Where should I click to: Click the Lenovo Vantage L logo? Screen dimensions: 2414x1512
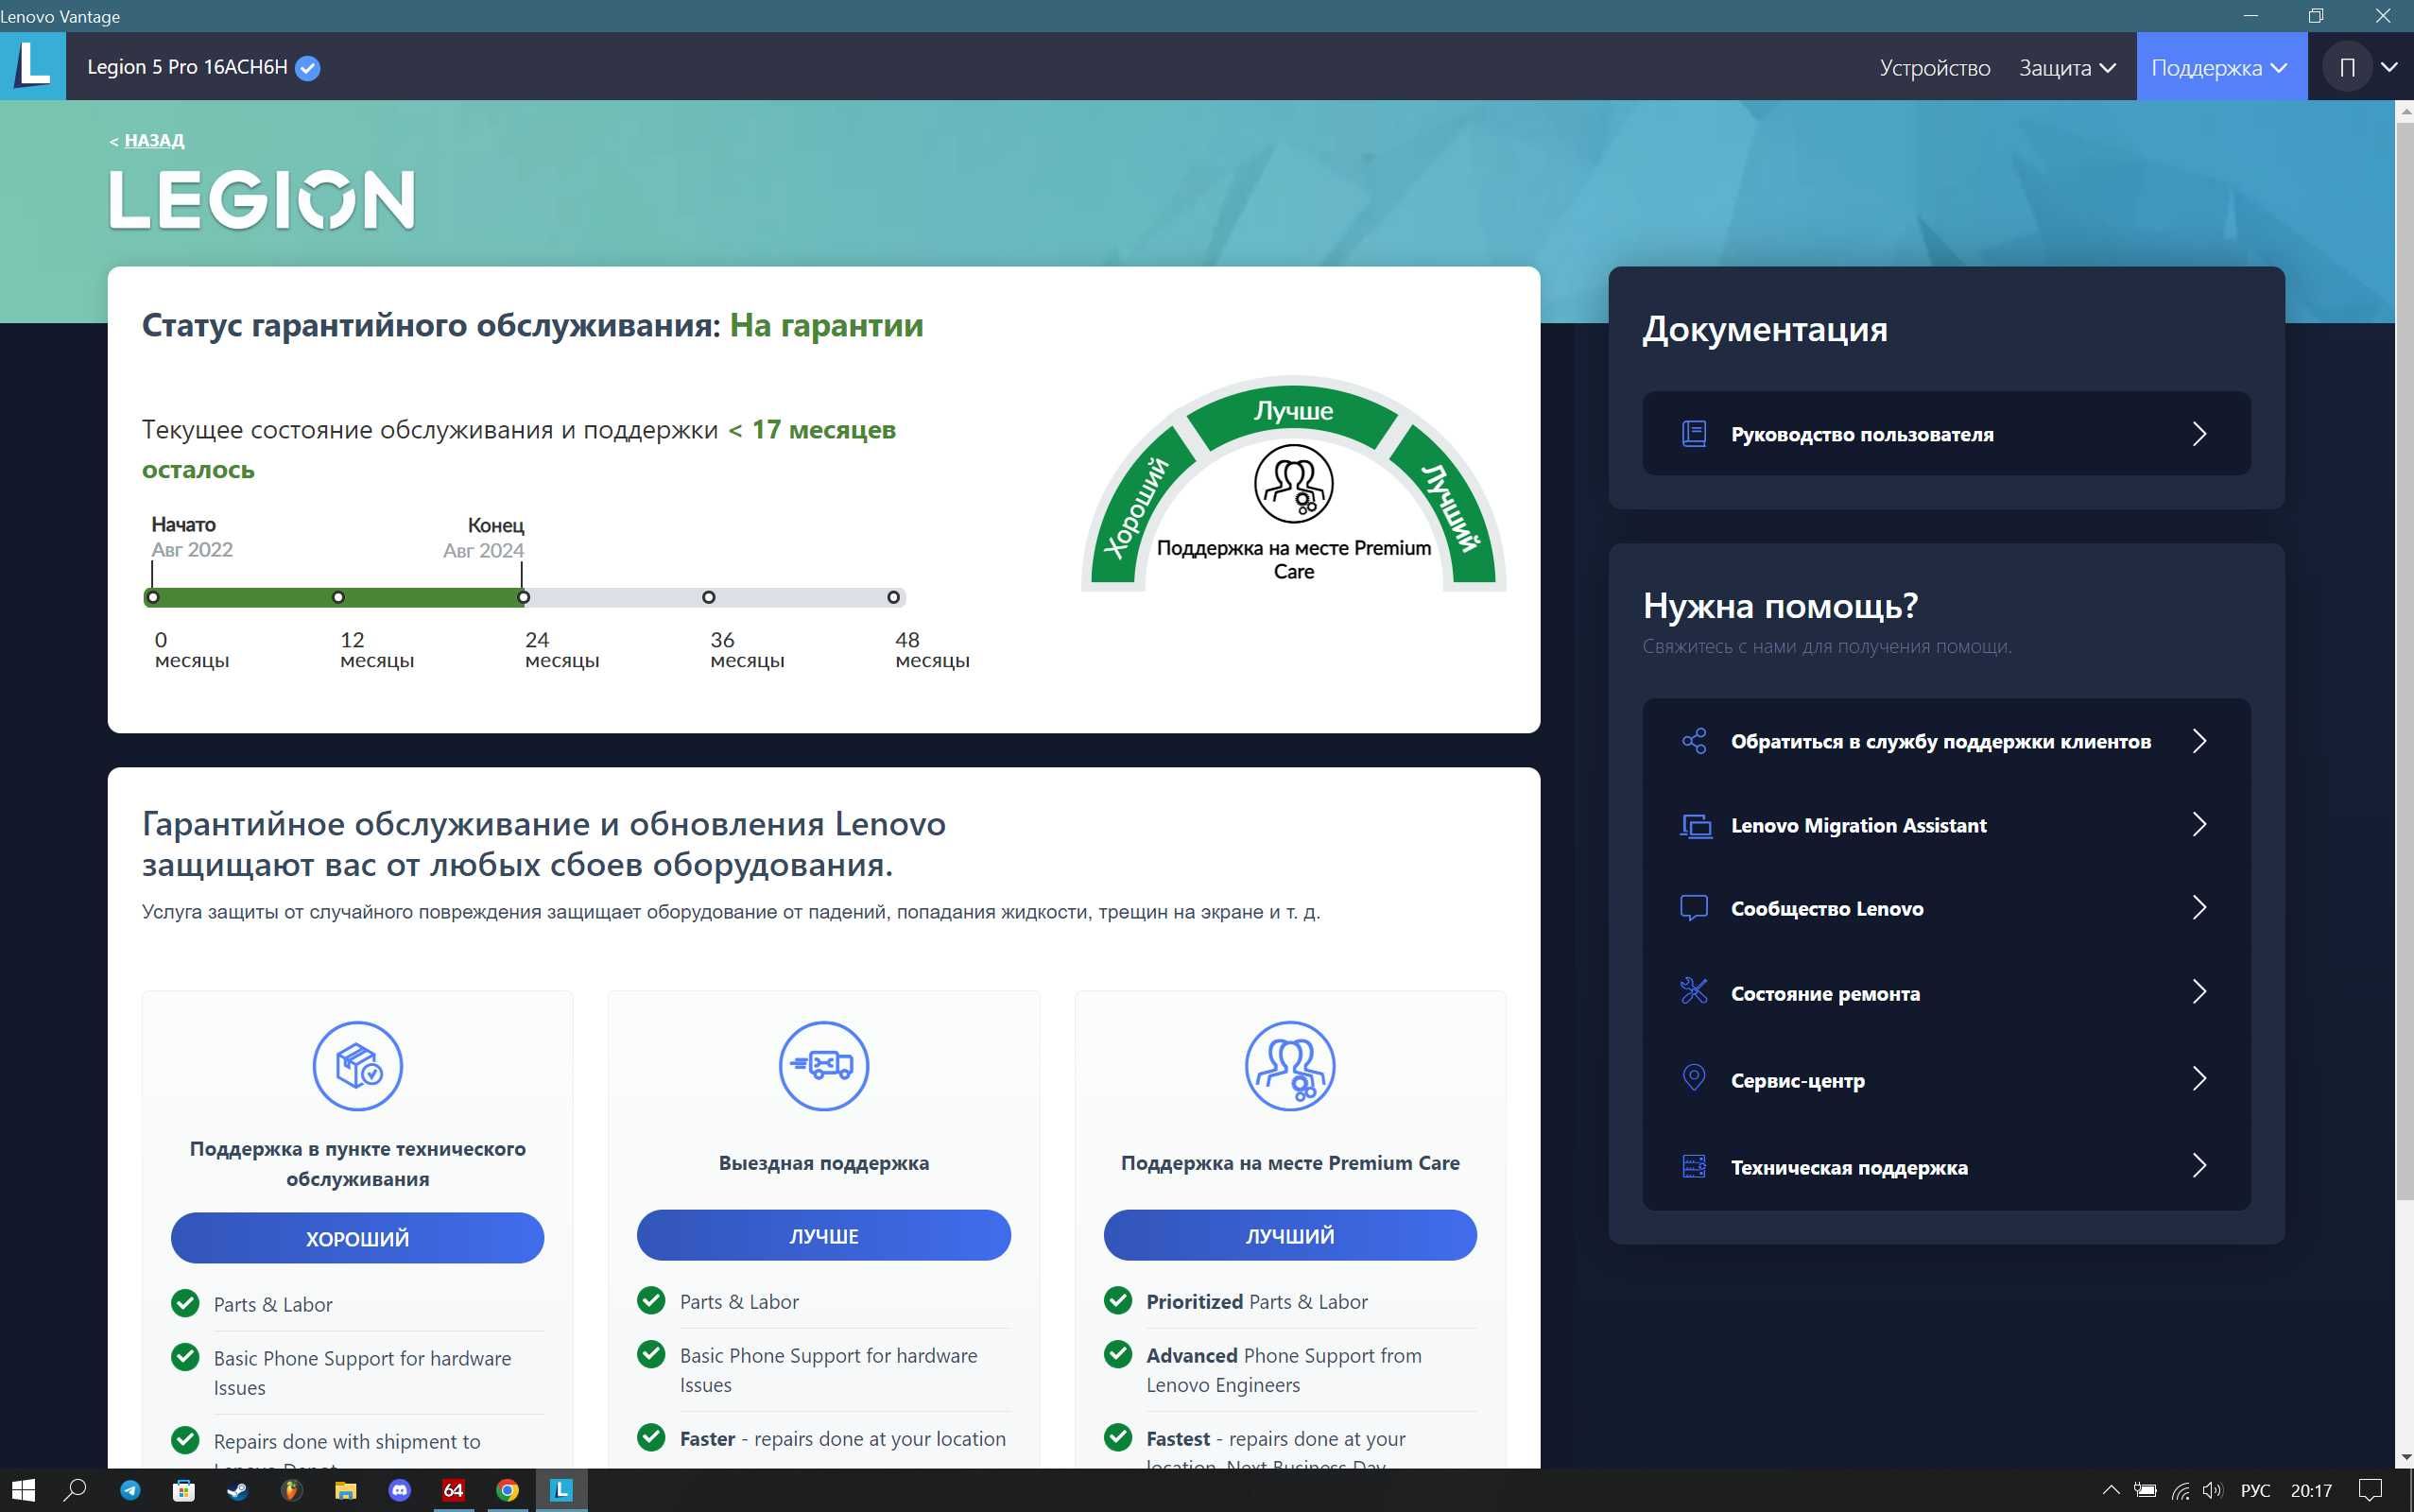[x=33, y=66]
